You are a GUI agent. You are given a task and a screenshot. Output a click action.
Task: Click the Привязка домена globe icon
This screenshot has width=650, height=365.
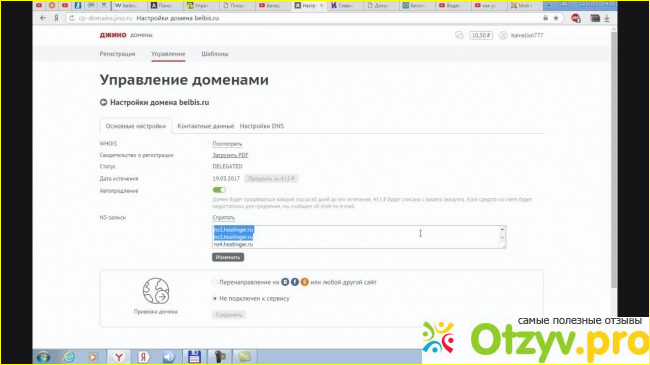[x=156, y=291]
